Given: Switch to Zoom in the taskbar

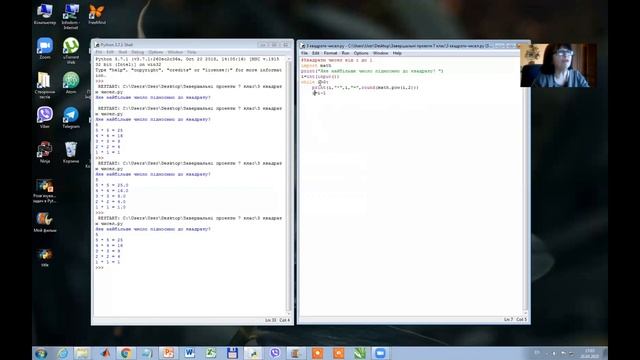Looking at the screenshot, I should coord(380,353).
